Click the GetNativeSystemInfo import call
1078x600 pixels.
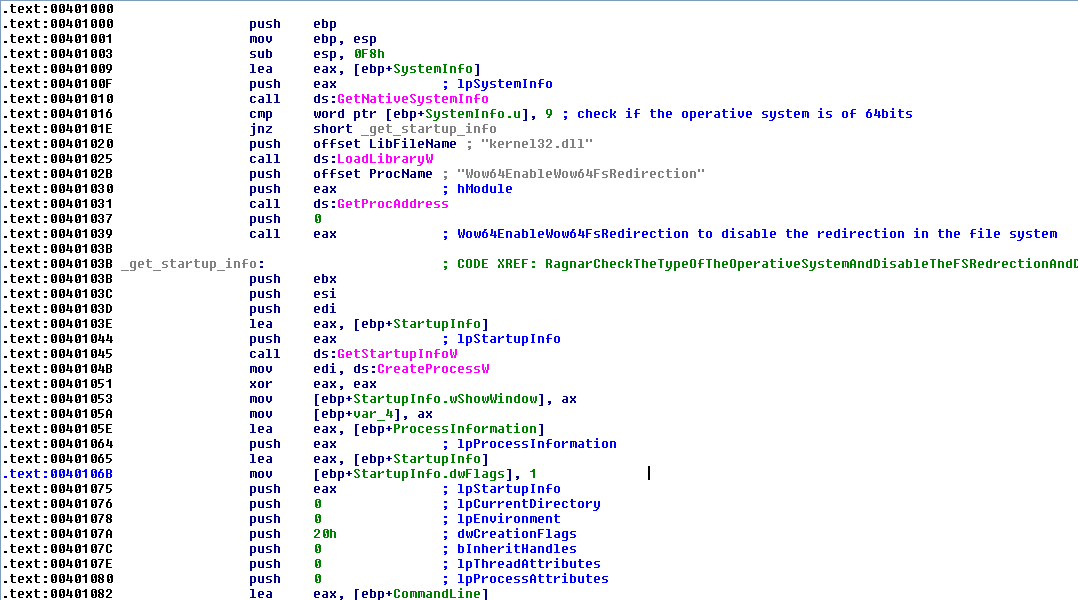click(412, 99)
